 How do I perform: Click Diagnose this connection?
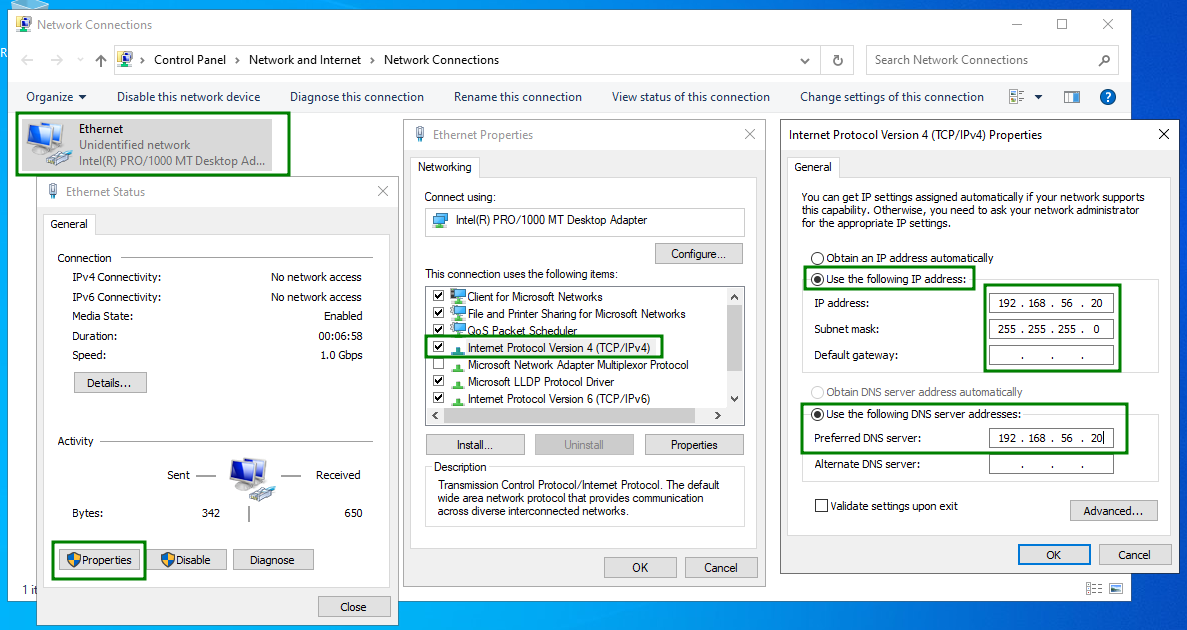tap(357, 97)
